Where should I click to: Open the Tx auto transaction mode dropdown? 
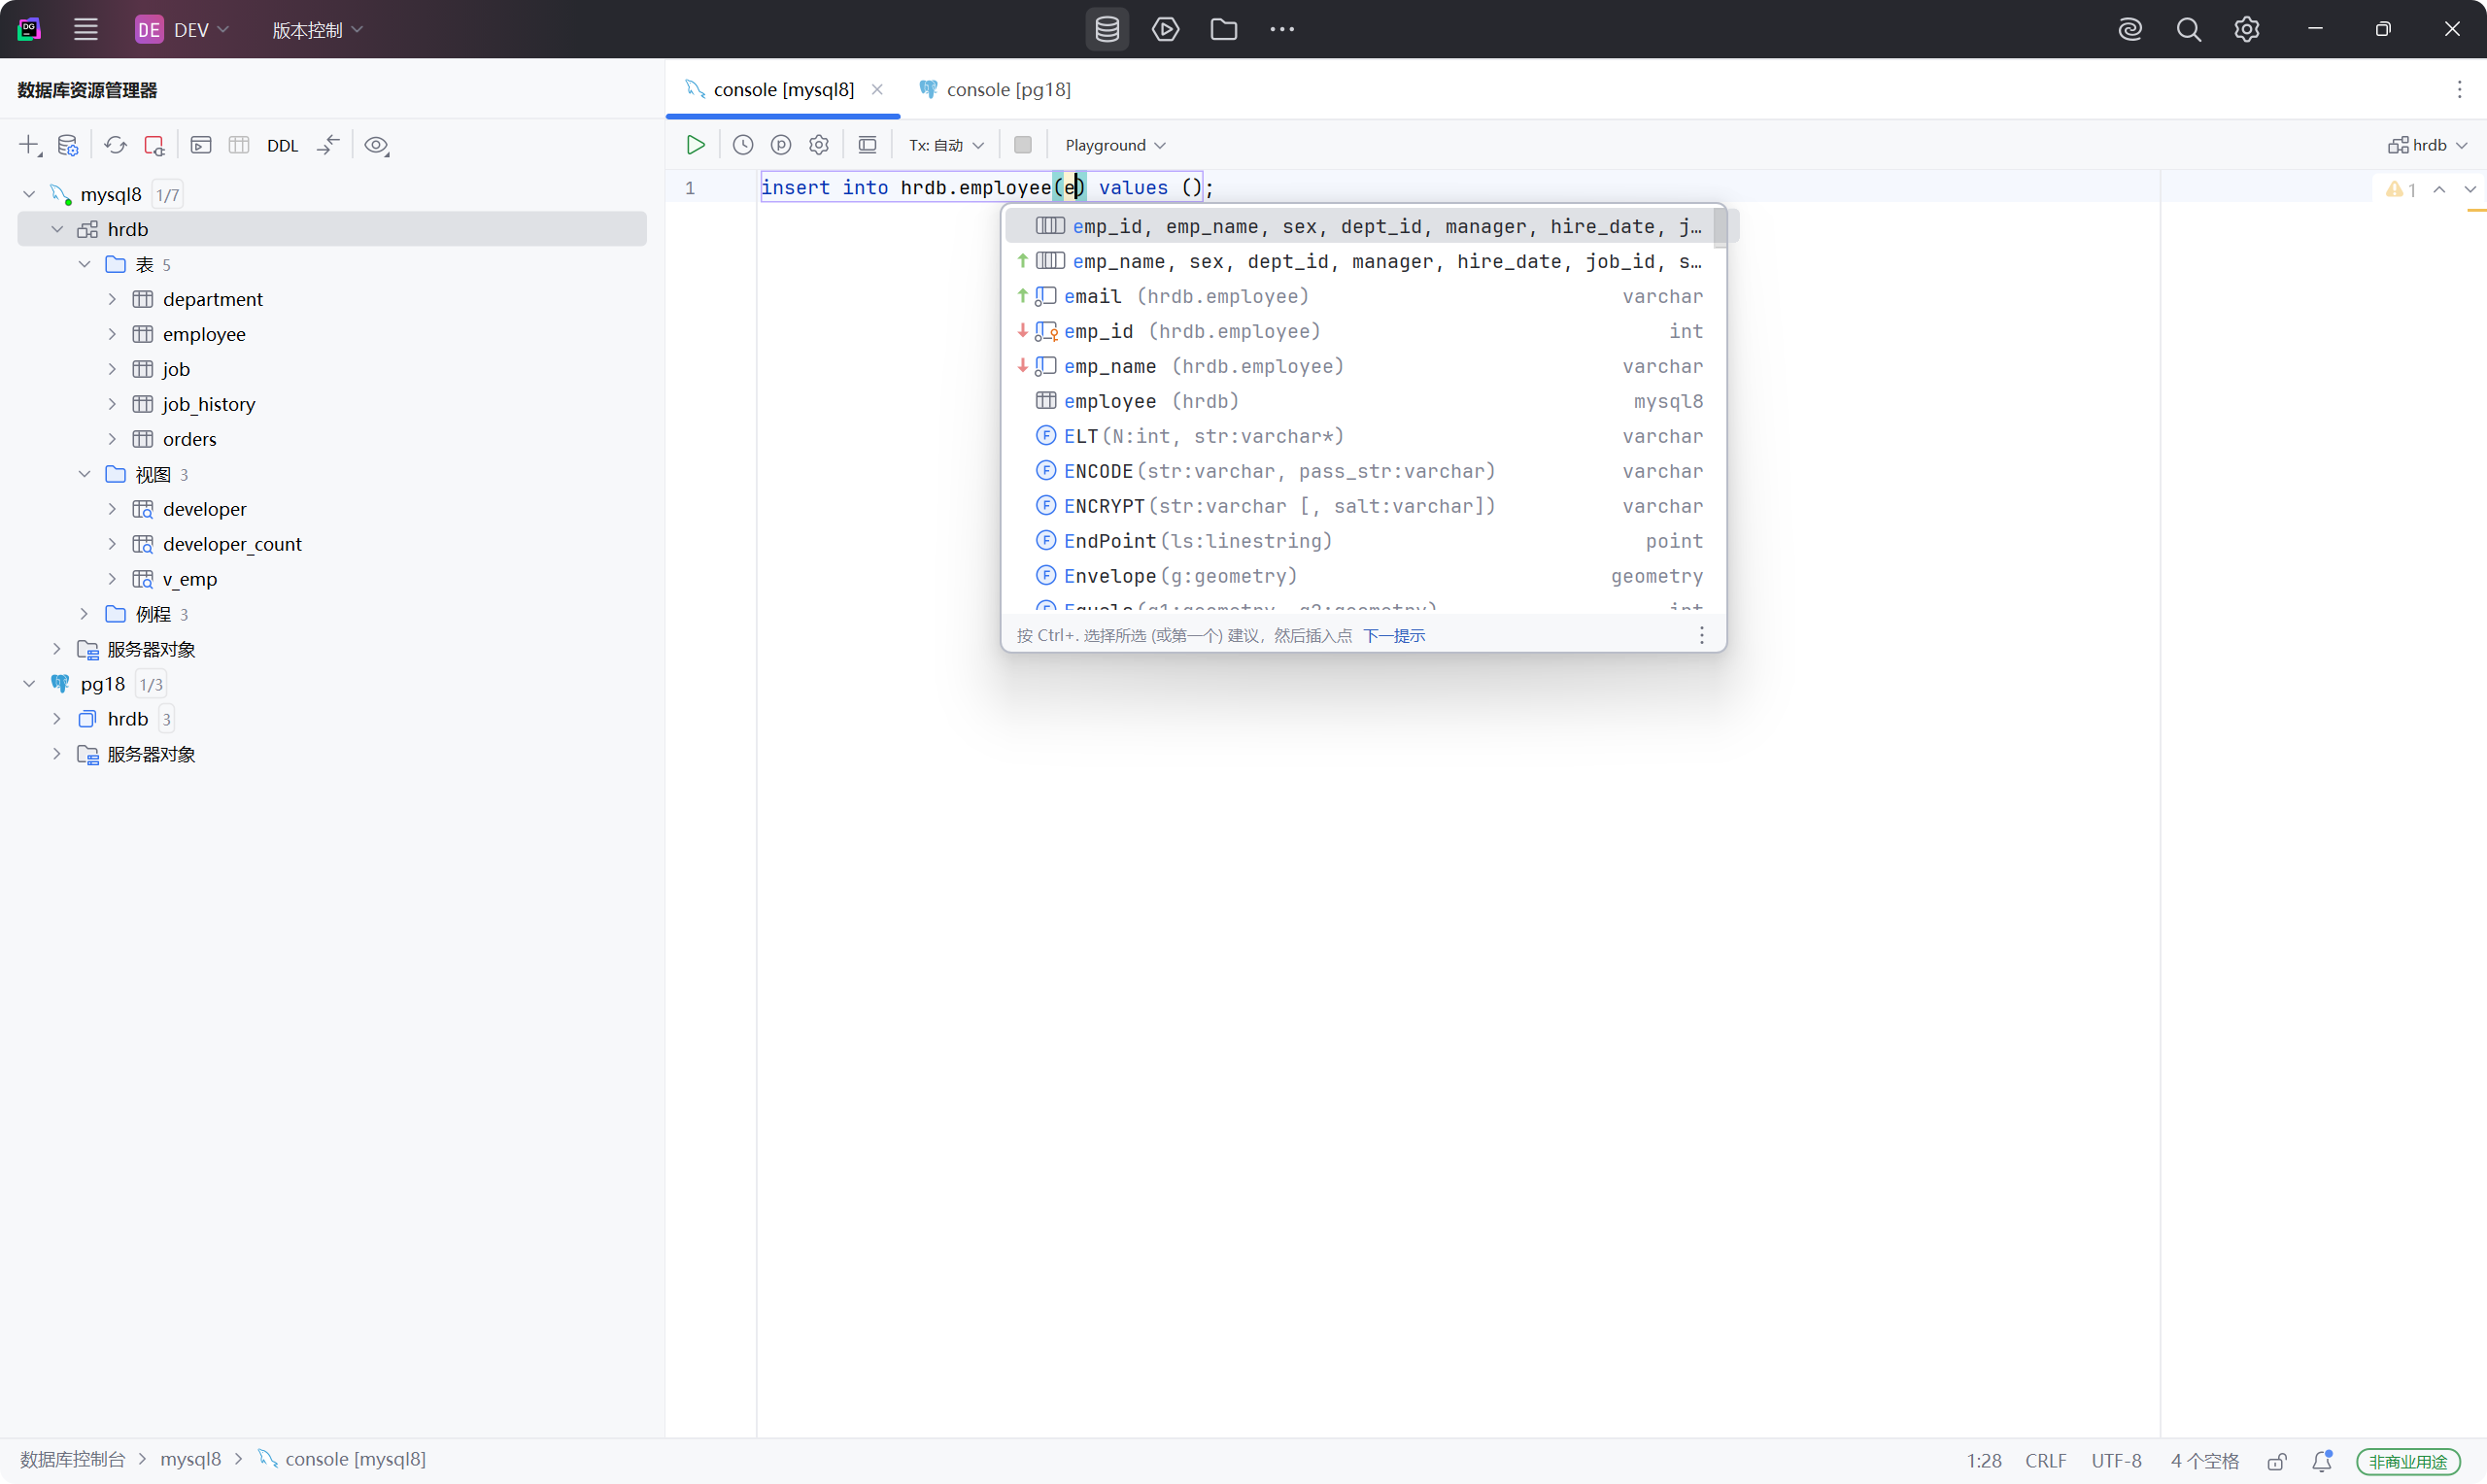point(945,145)
